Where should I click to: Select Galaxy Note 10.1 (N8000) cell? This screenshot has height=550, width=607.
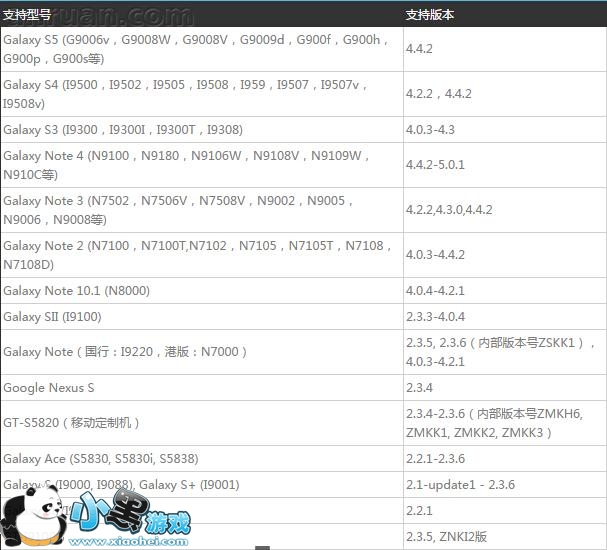[x=202, y=291]
